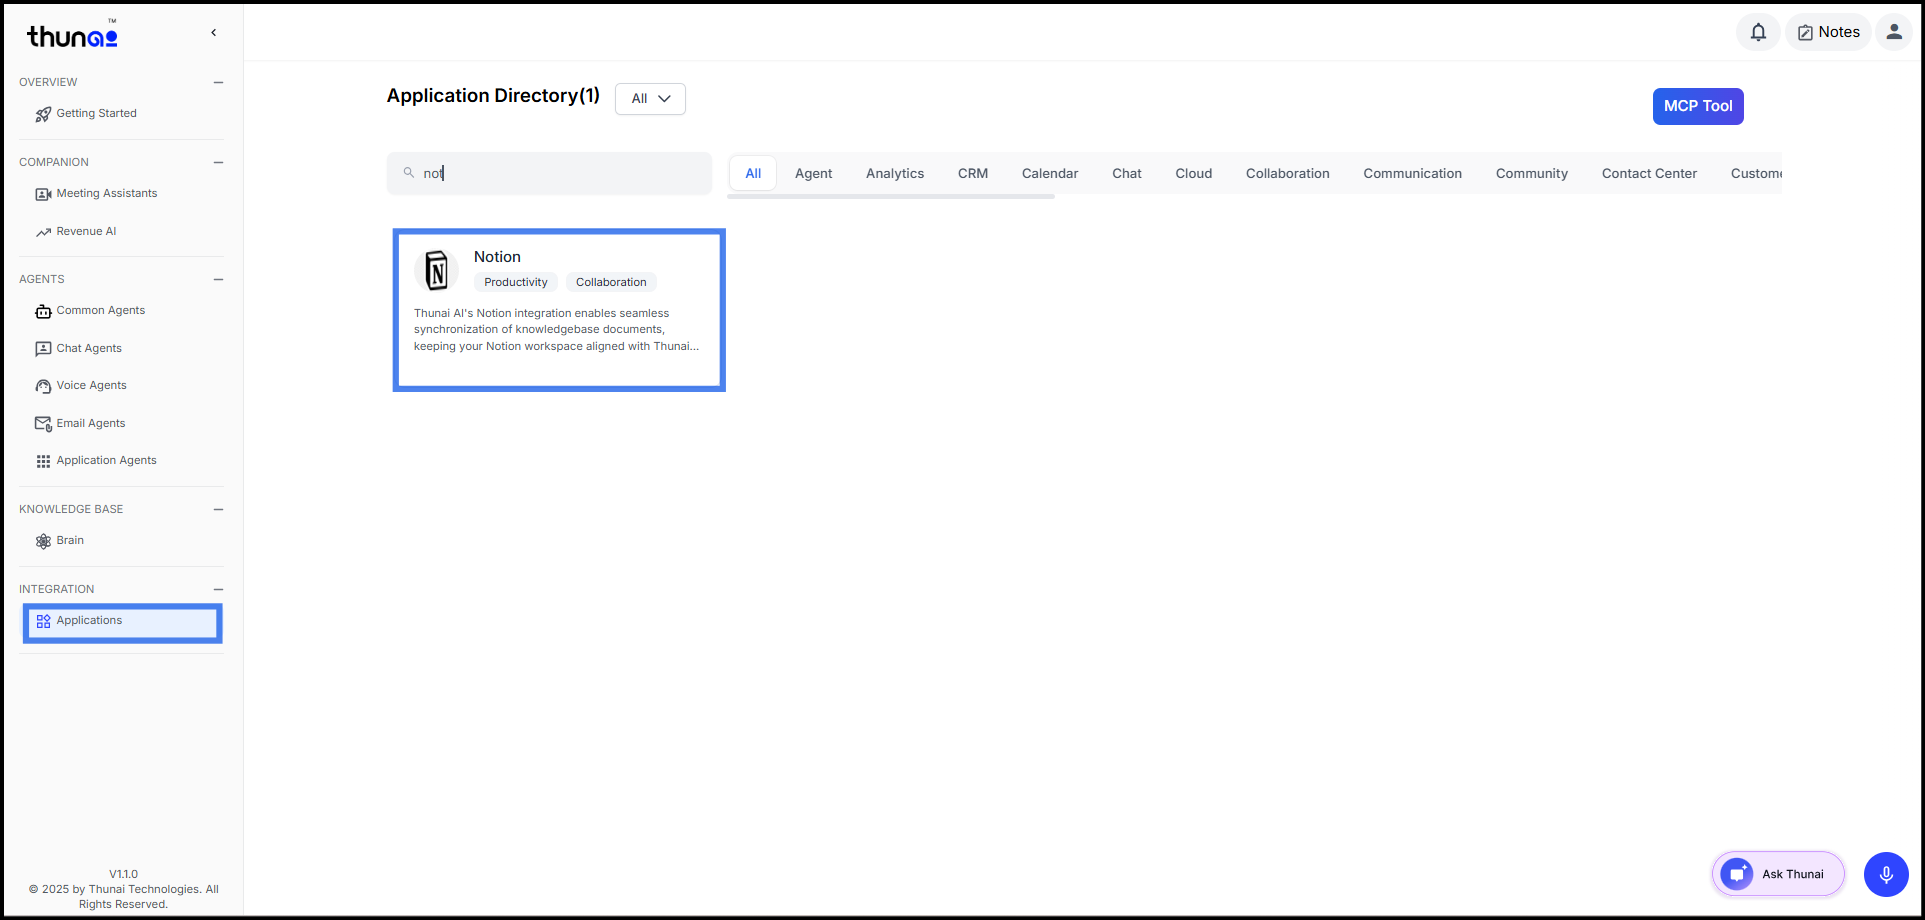Select the Communication category tab

[x=1413, y=174]
